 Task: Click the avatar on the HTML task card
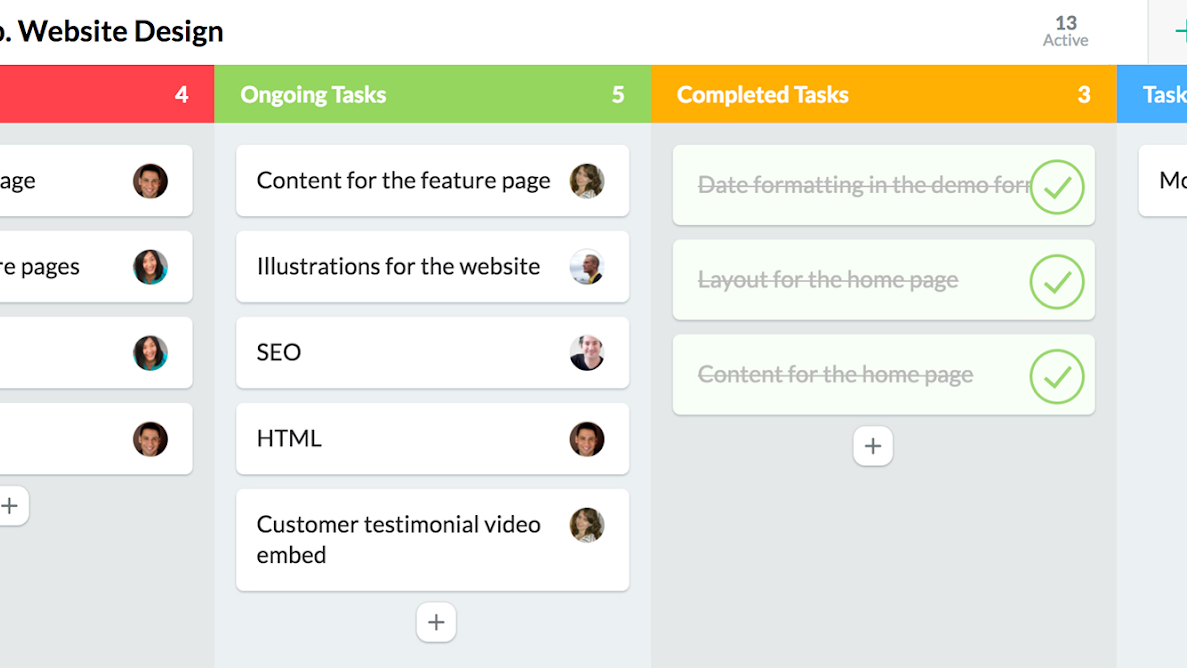(x=588, y=438)
